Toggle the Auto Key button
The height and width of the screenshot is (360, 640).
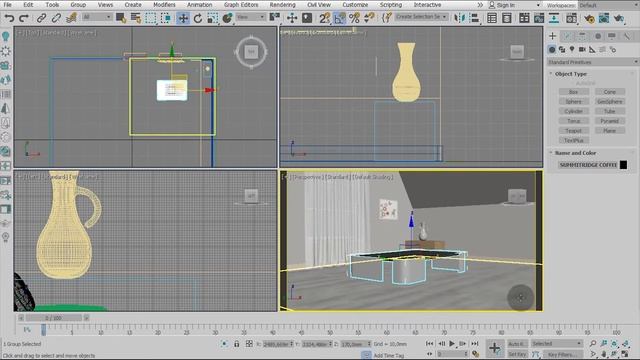[517, 344]
